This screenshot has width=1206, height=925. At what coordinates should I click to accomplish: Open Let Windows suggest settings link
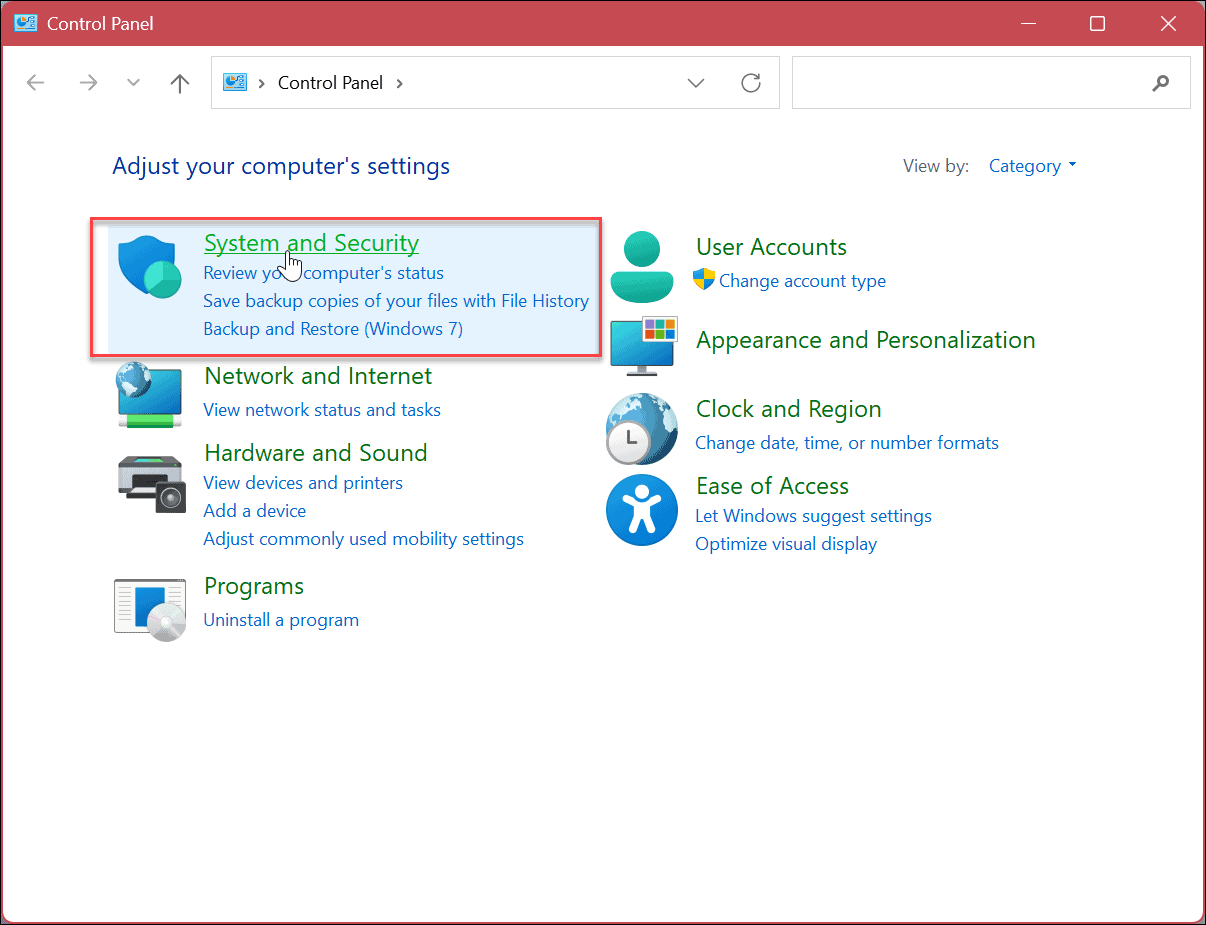pyautogui.click(x=813, y=516)
